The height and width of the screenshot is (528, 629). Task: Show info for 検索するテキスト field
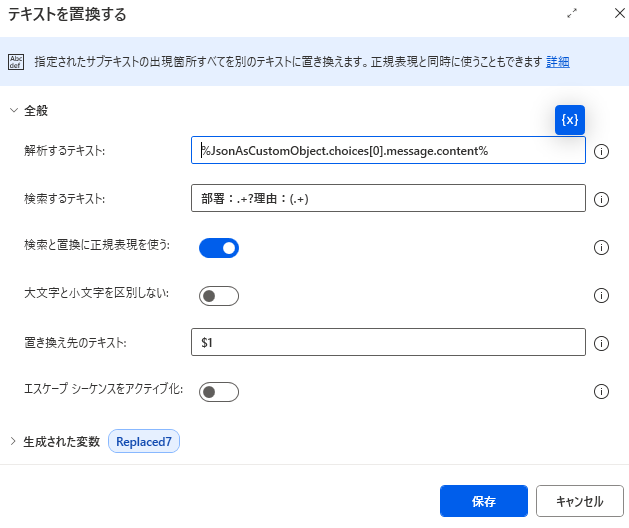(601, 199)
